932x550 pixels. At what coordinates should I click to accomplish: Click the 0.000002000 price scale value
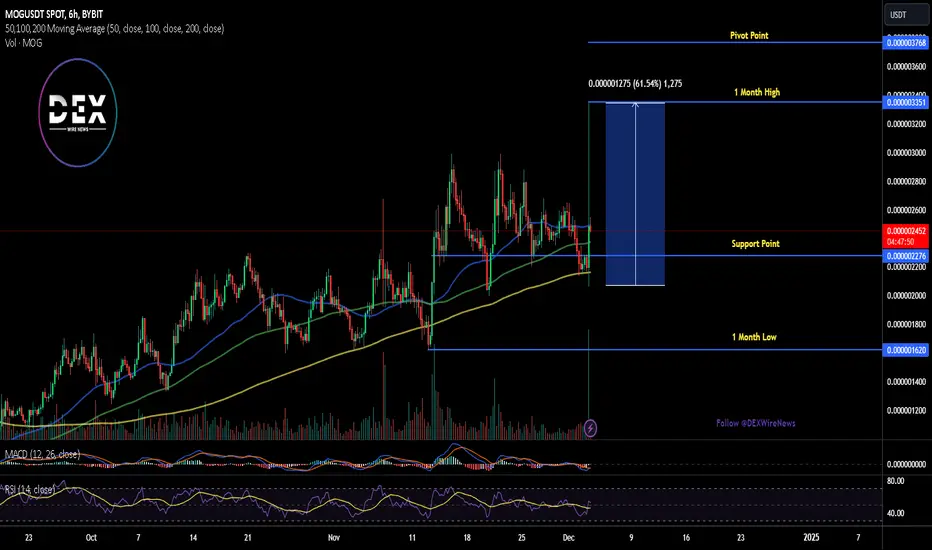(x=906, y=296)
